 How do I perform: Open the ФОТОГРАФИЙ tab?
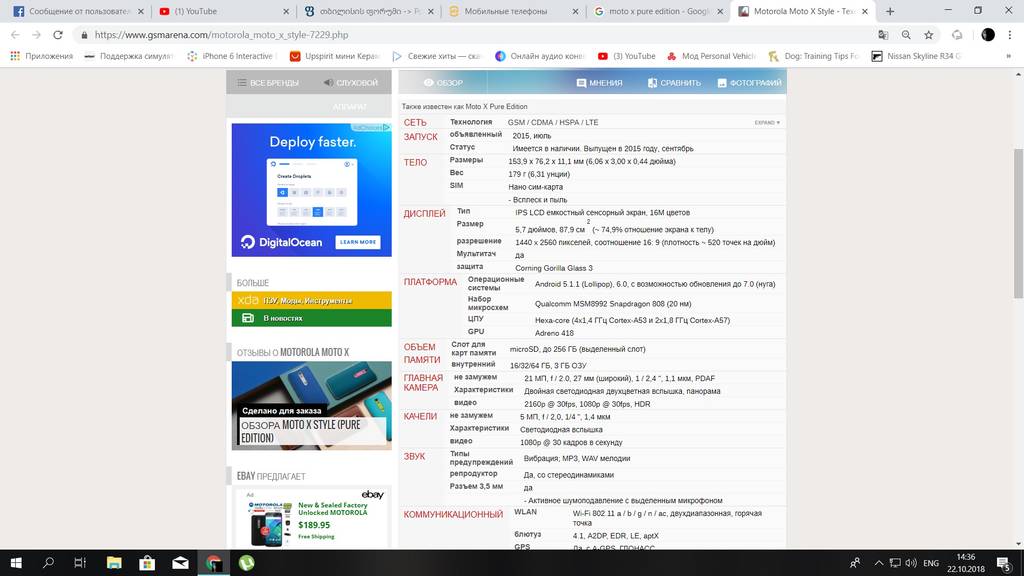749,83
